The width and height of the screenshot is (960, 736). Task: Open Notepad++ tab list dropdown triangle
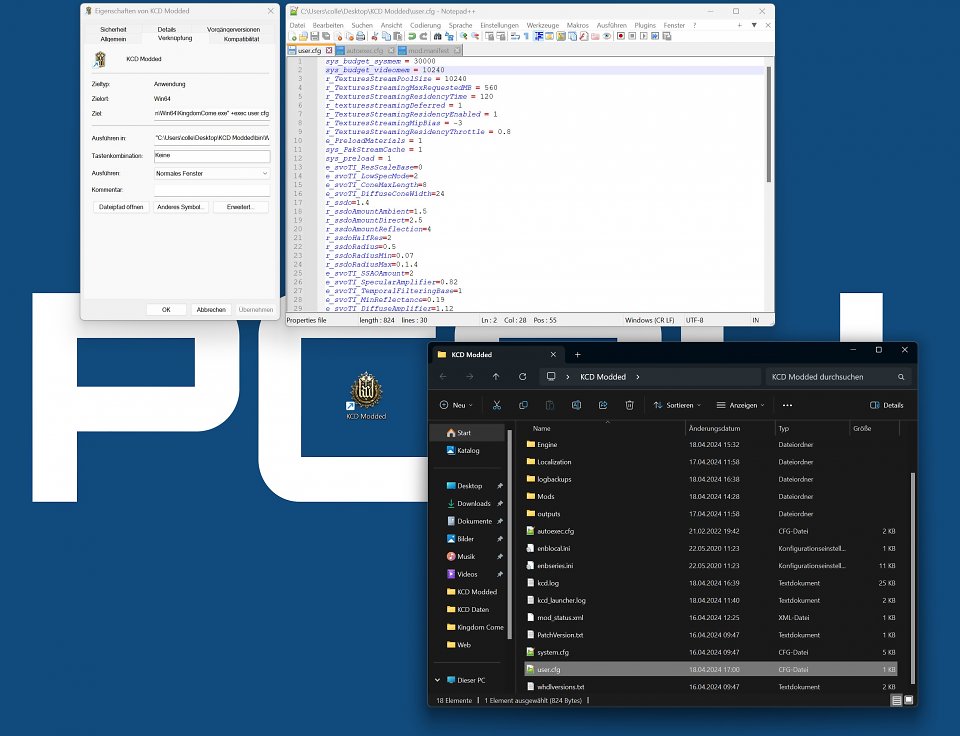point(754,25)
